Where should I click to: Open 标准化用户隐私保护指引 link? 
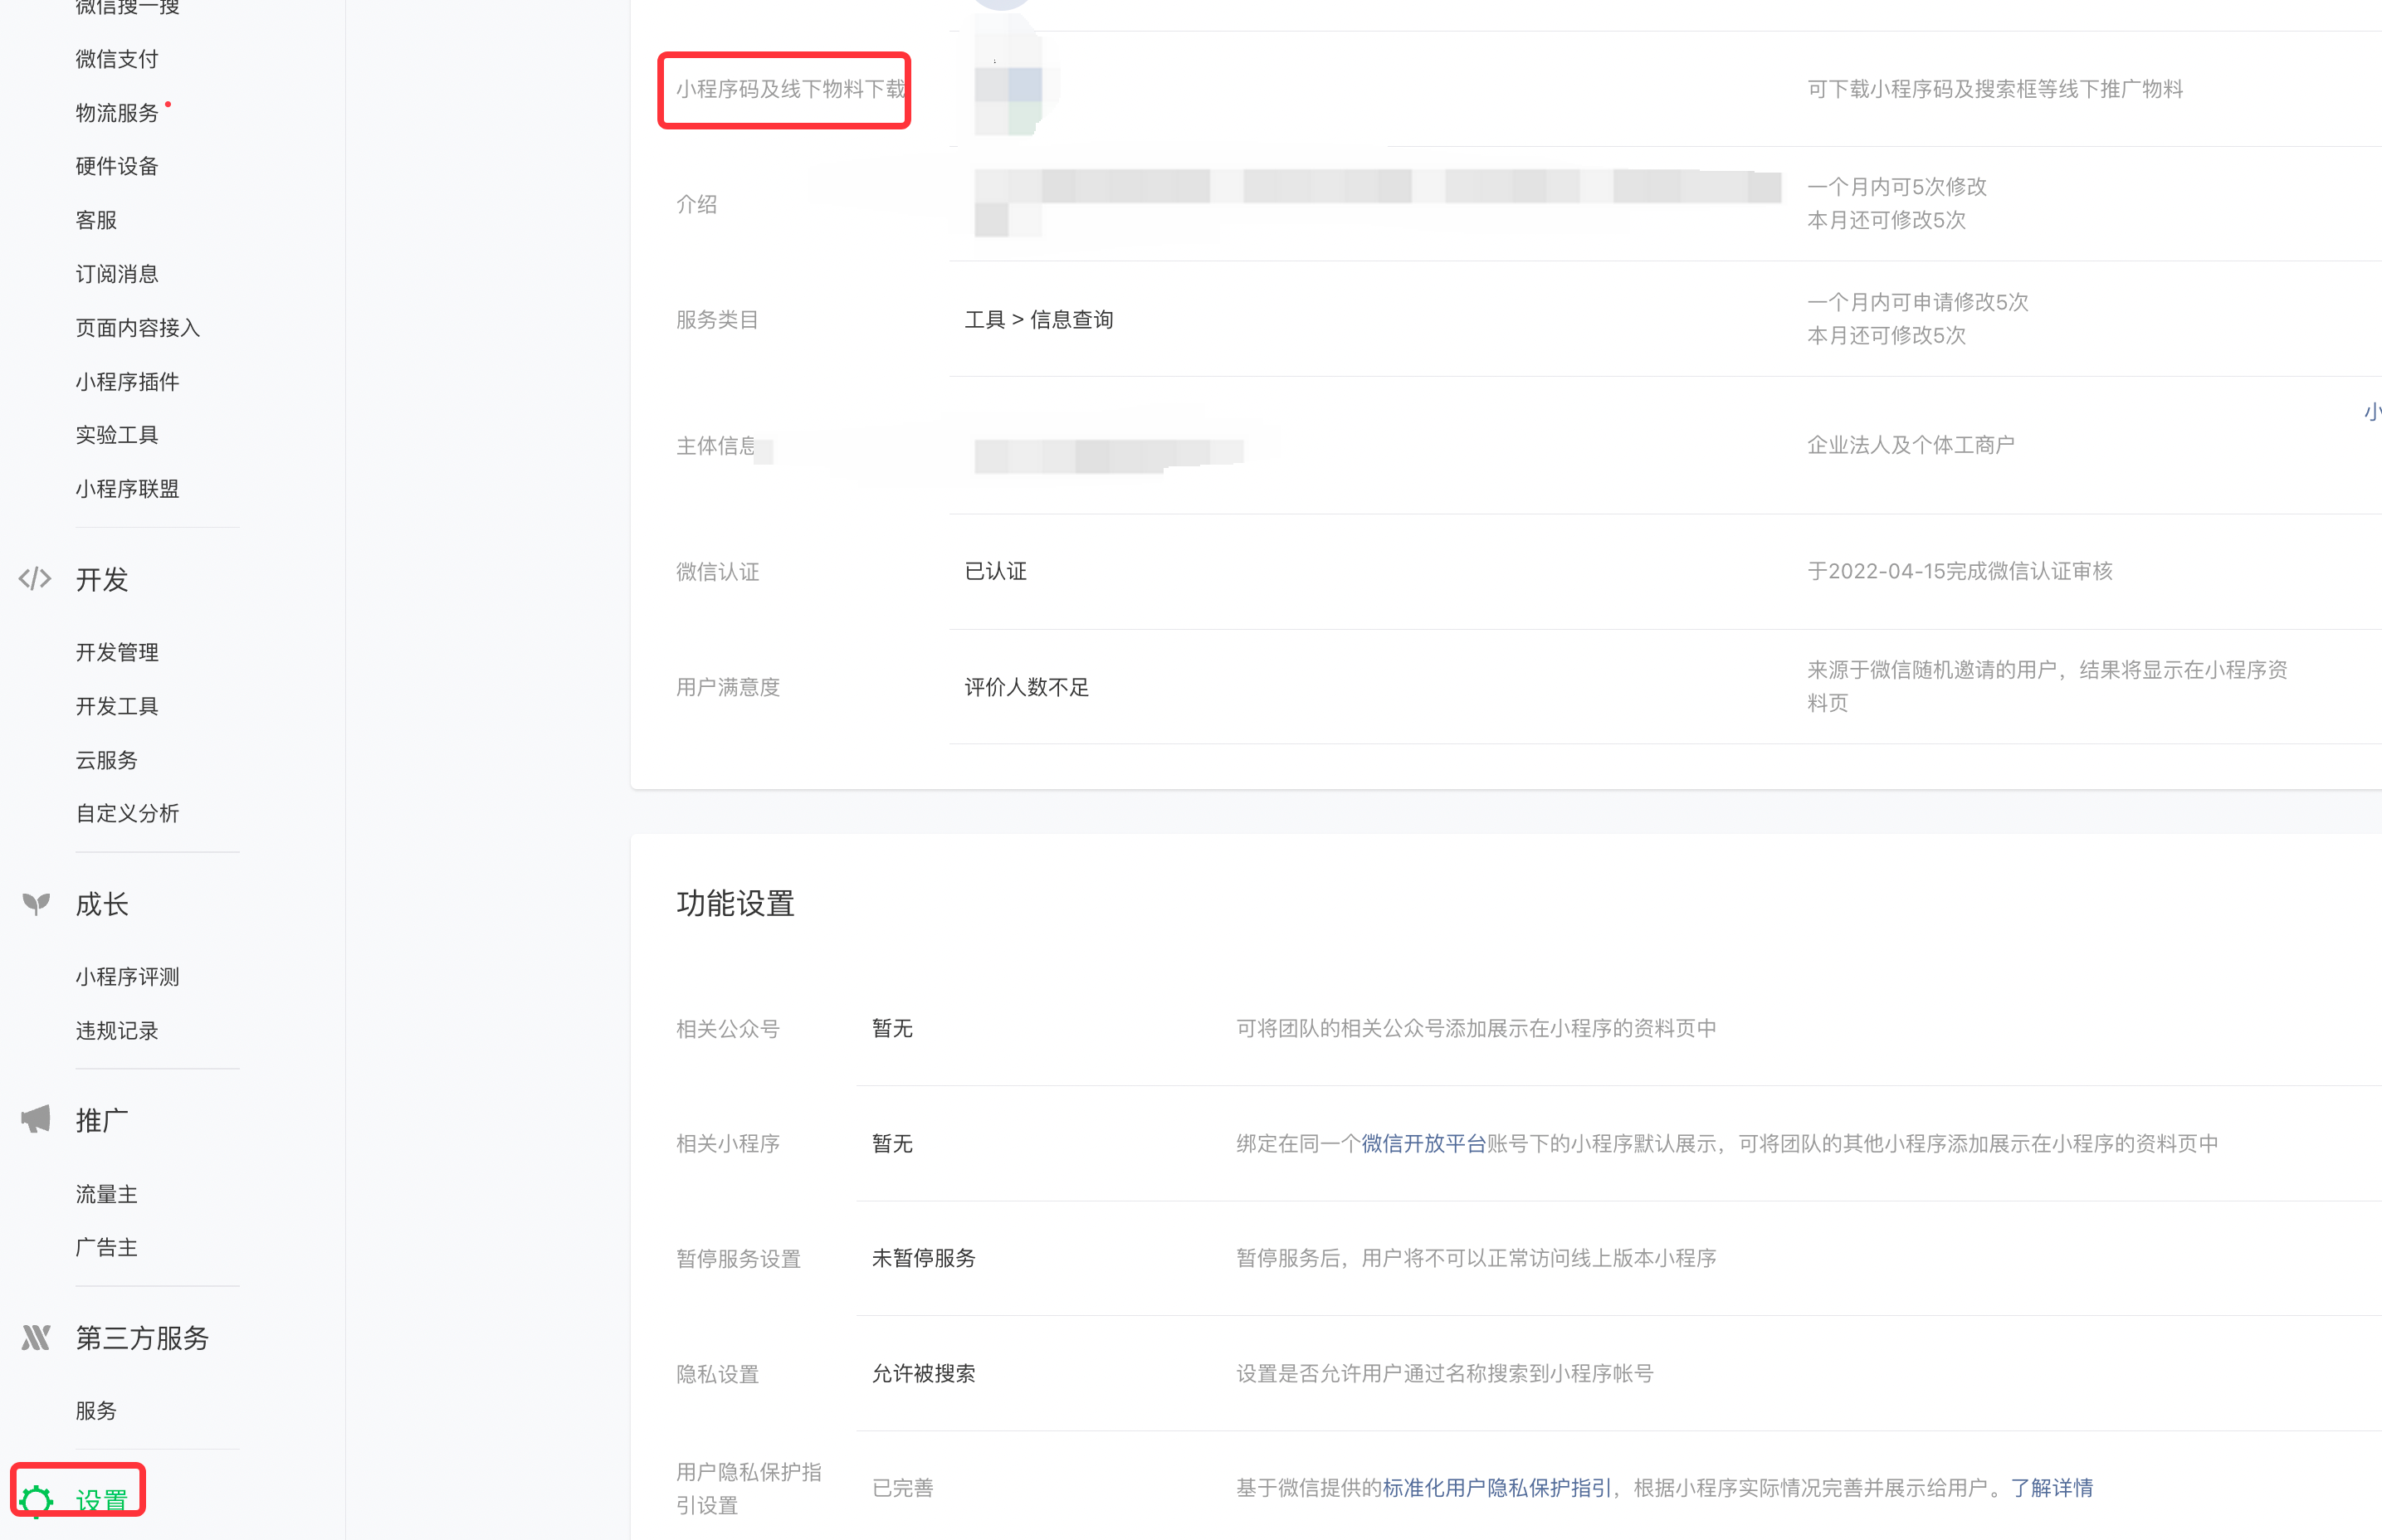(x=1496, y=1488)
